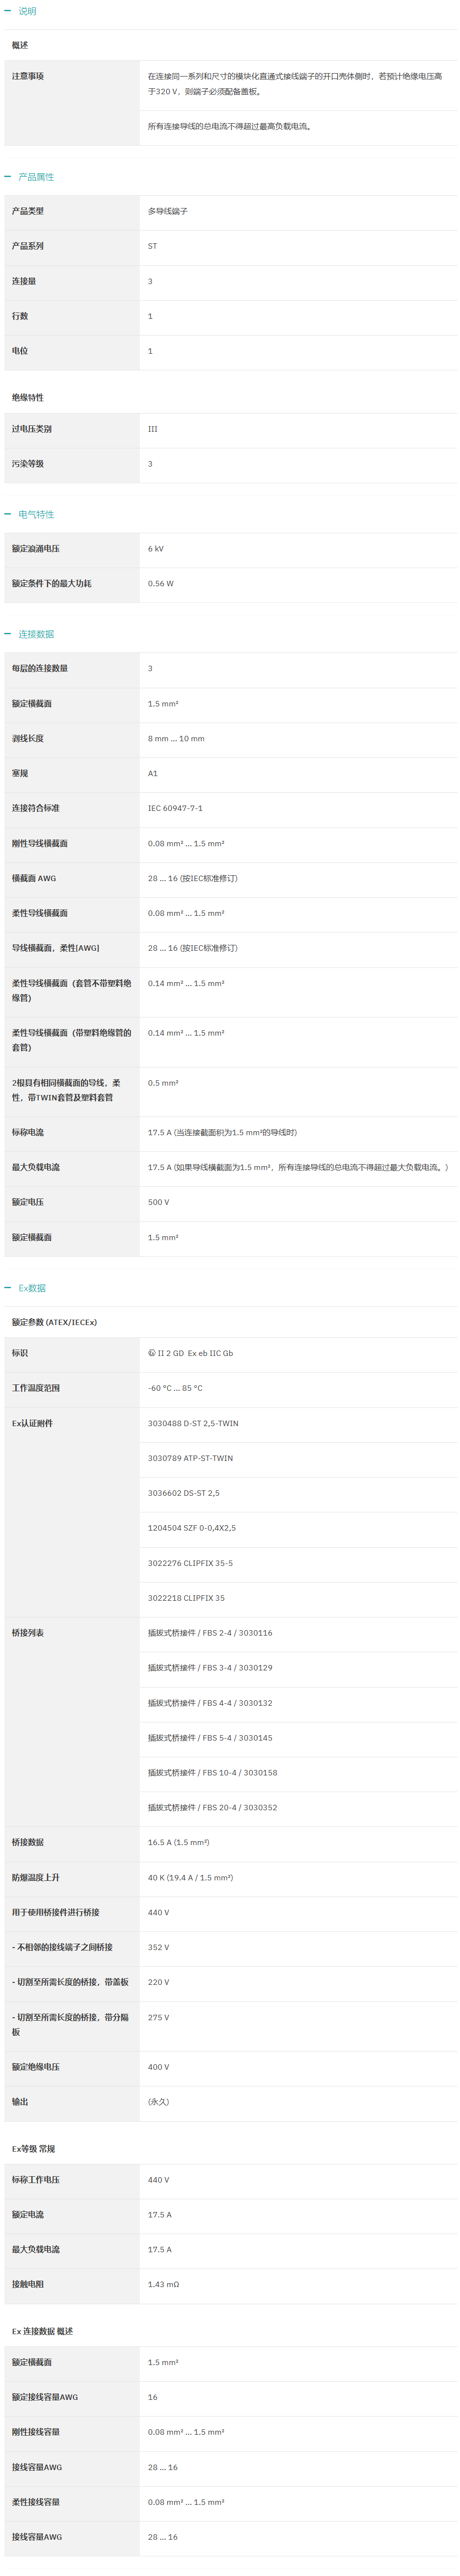
Task: Select the 污染等级 label
Action: coord(28,464)
